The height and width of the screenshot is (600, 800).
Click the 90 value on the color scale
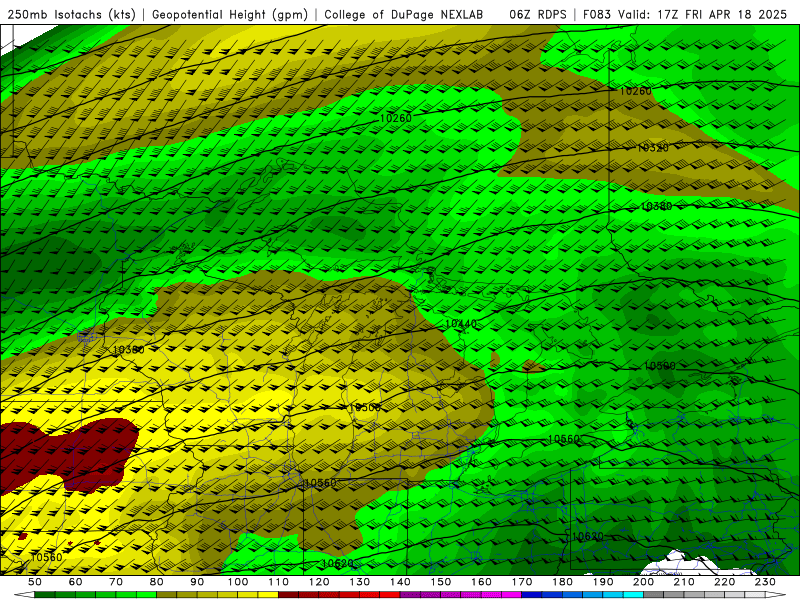click(197, 582)
